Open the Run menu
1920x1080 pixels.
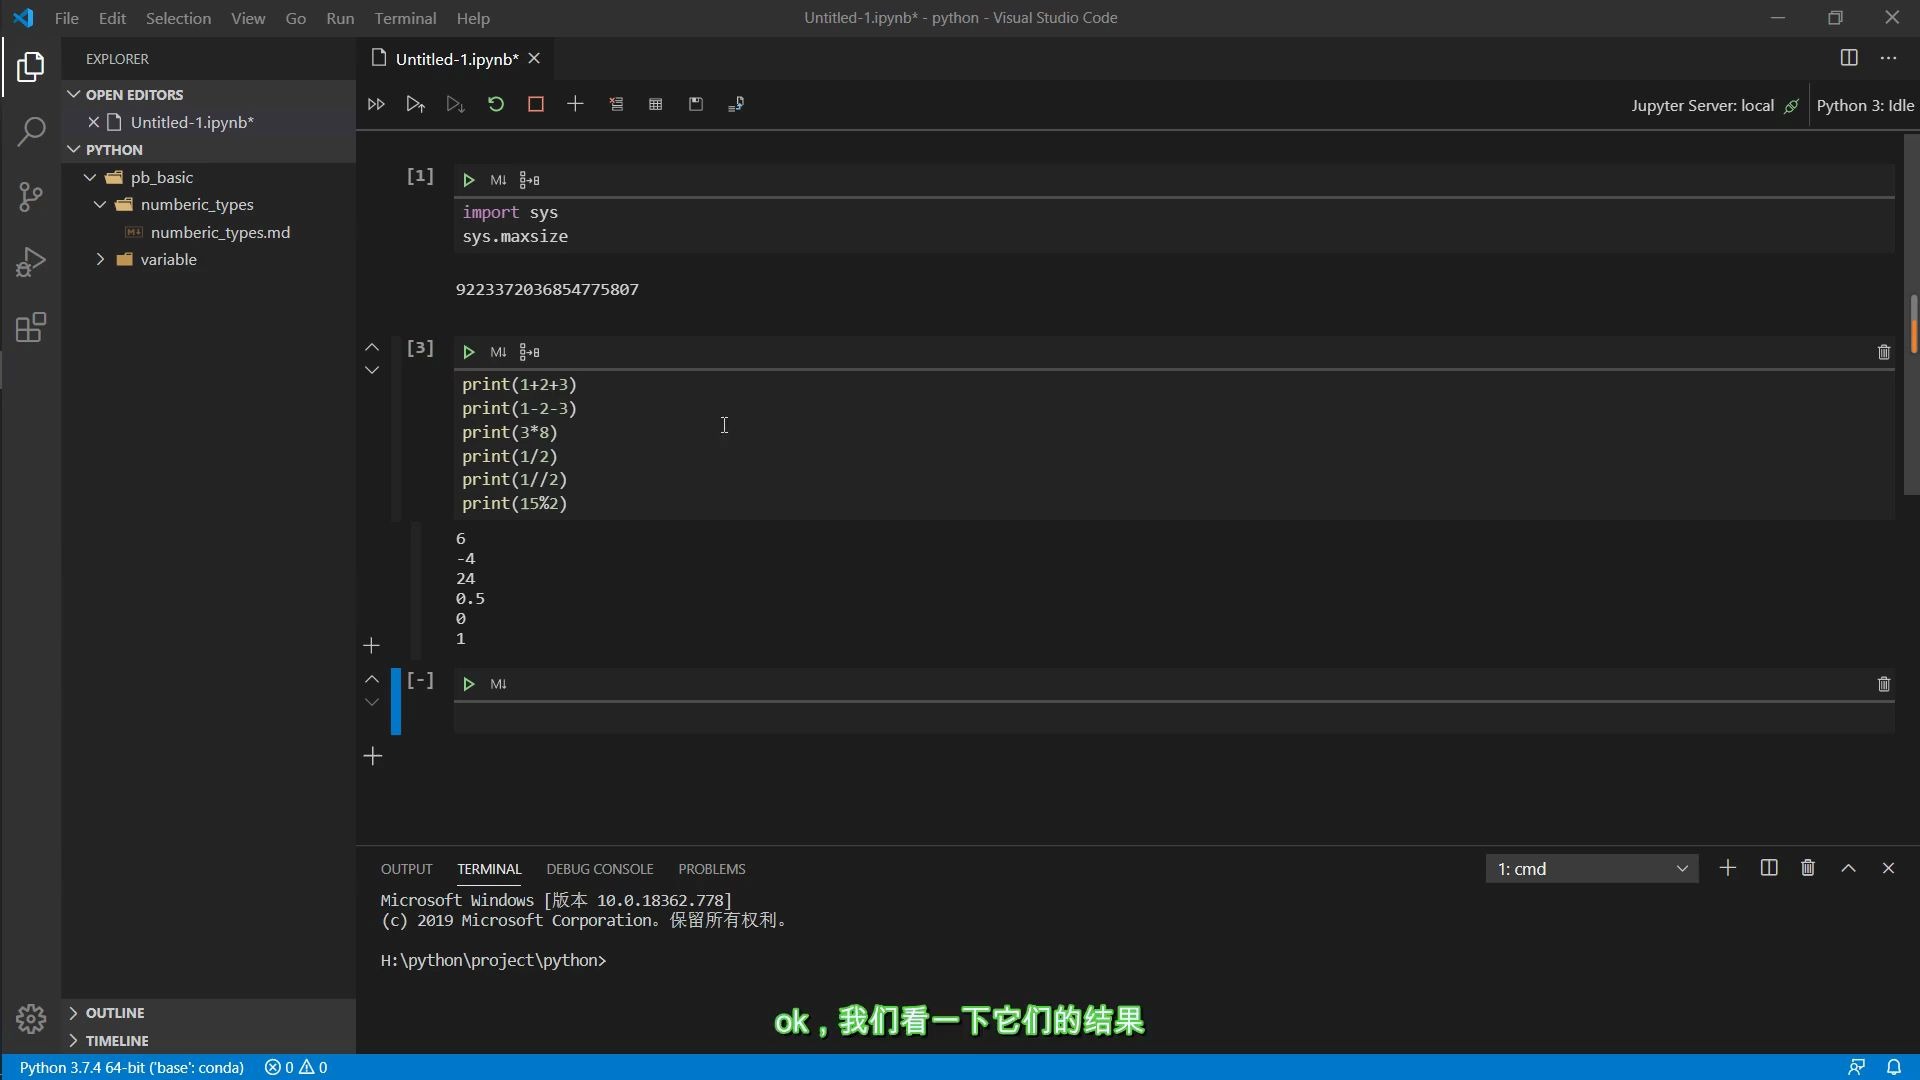click(x=340, y=18)
